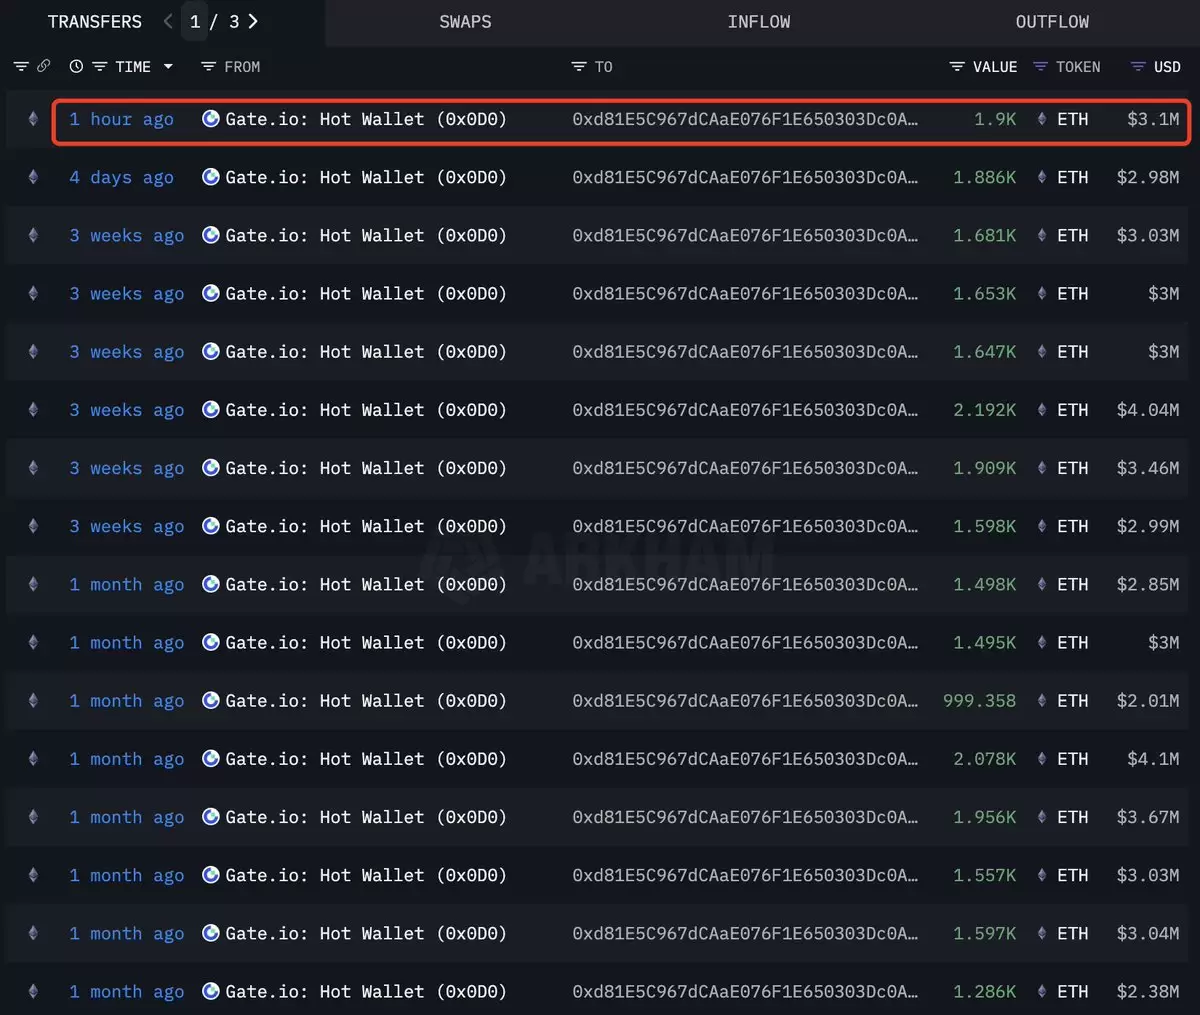The height and width of the screenshot is (1015, 1200).
Task: Open the TOKEN column filter icon
Action: tap(1040, 66)
